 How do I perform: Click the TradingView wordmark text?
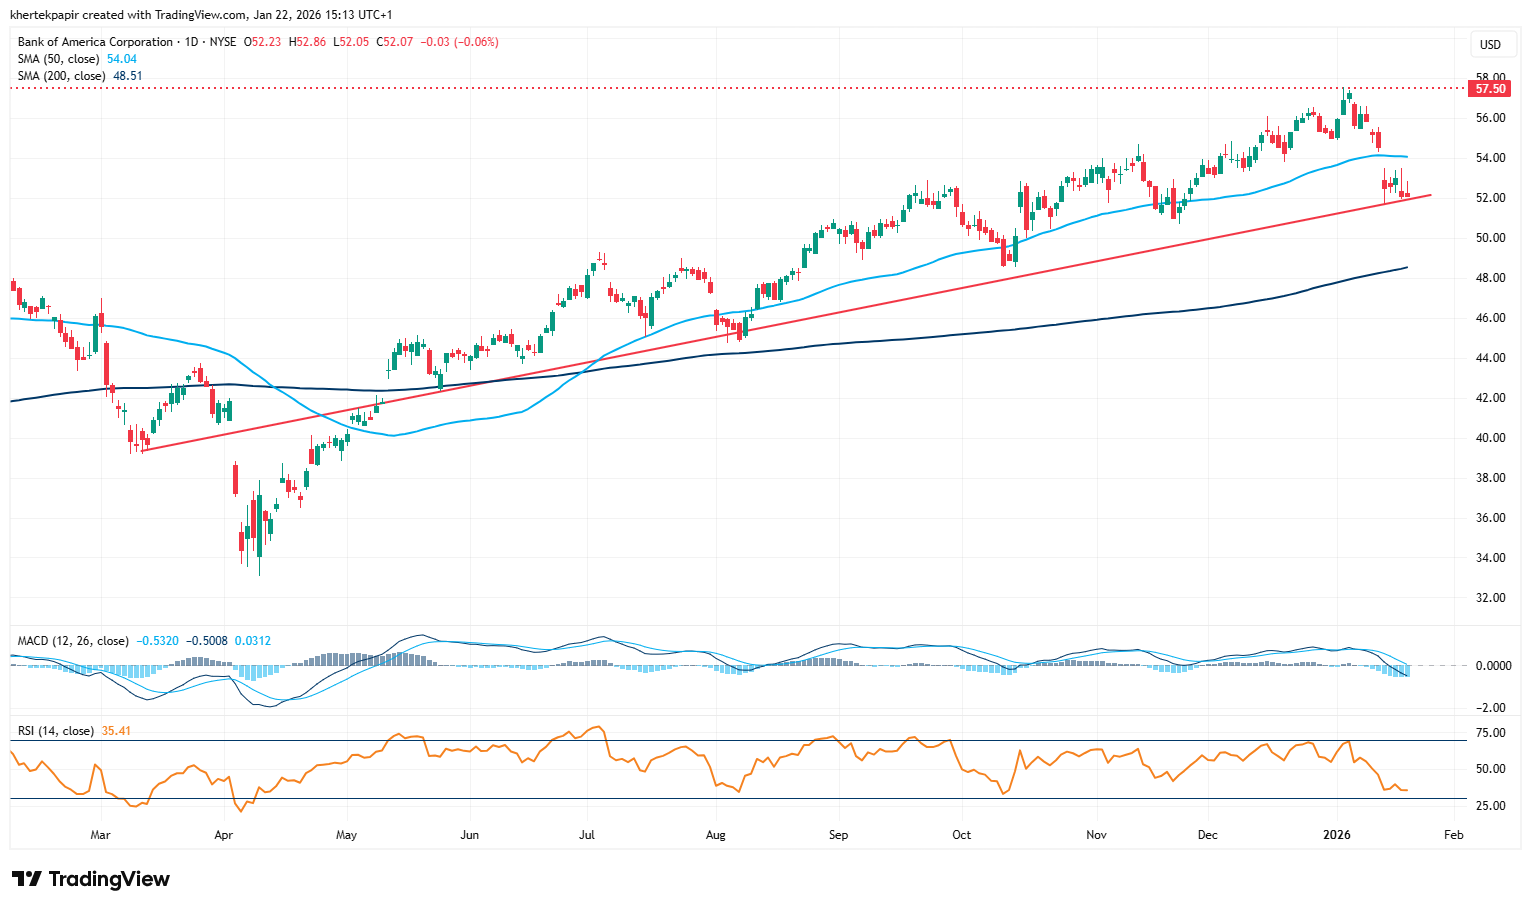pyautogui.click(x=109, y=879)
